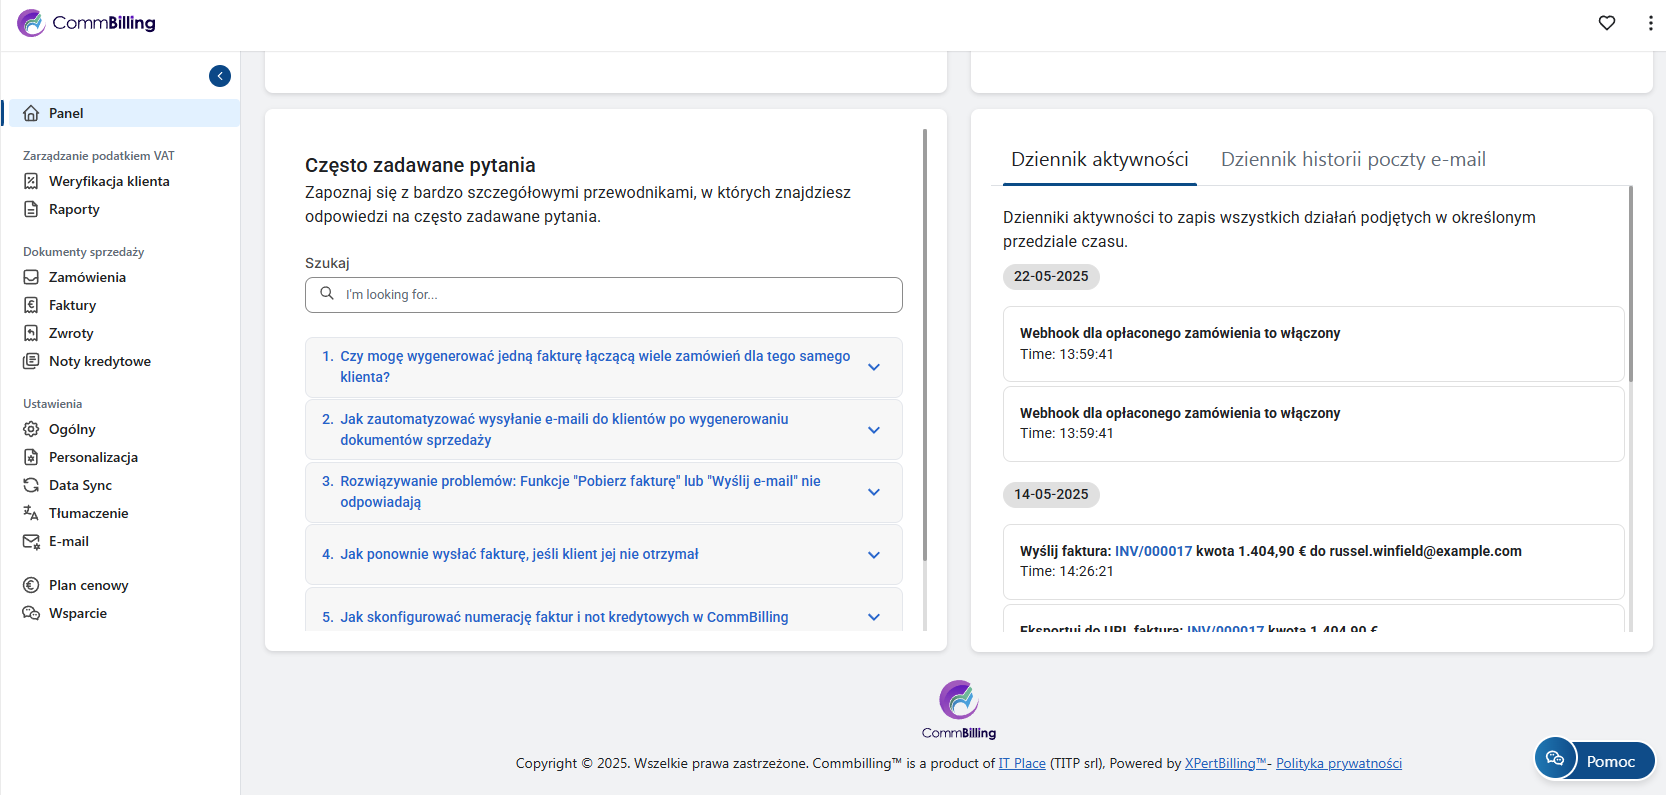Open the Plan cenowy page
This screenshot has height=795, width=1666.
tap(88, 585)
